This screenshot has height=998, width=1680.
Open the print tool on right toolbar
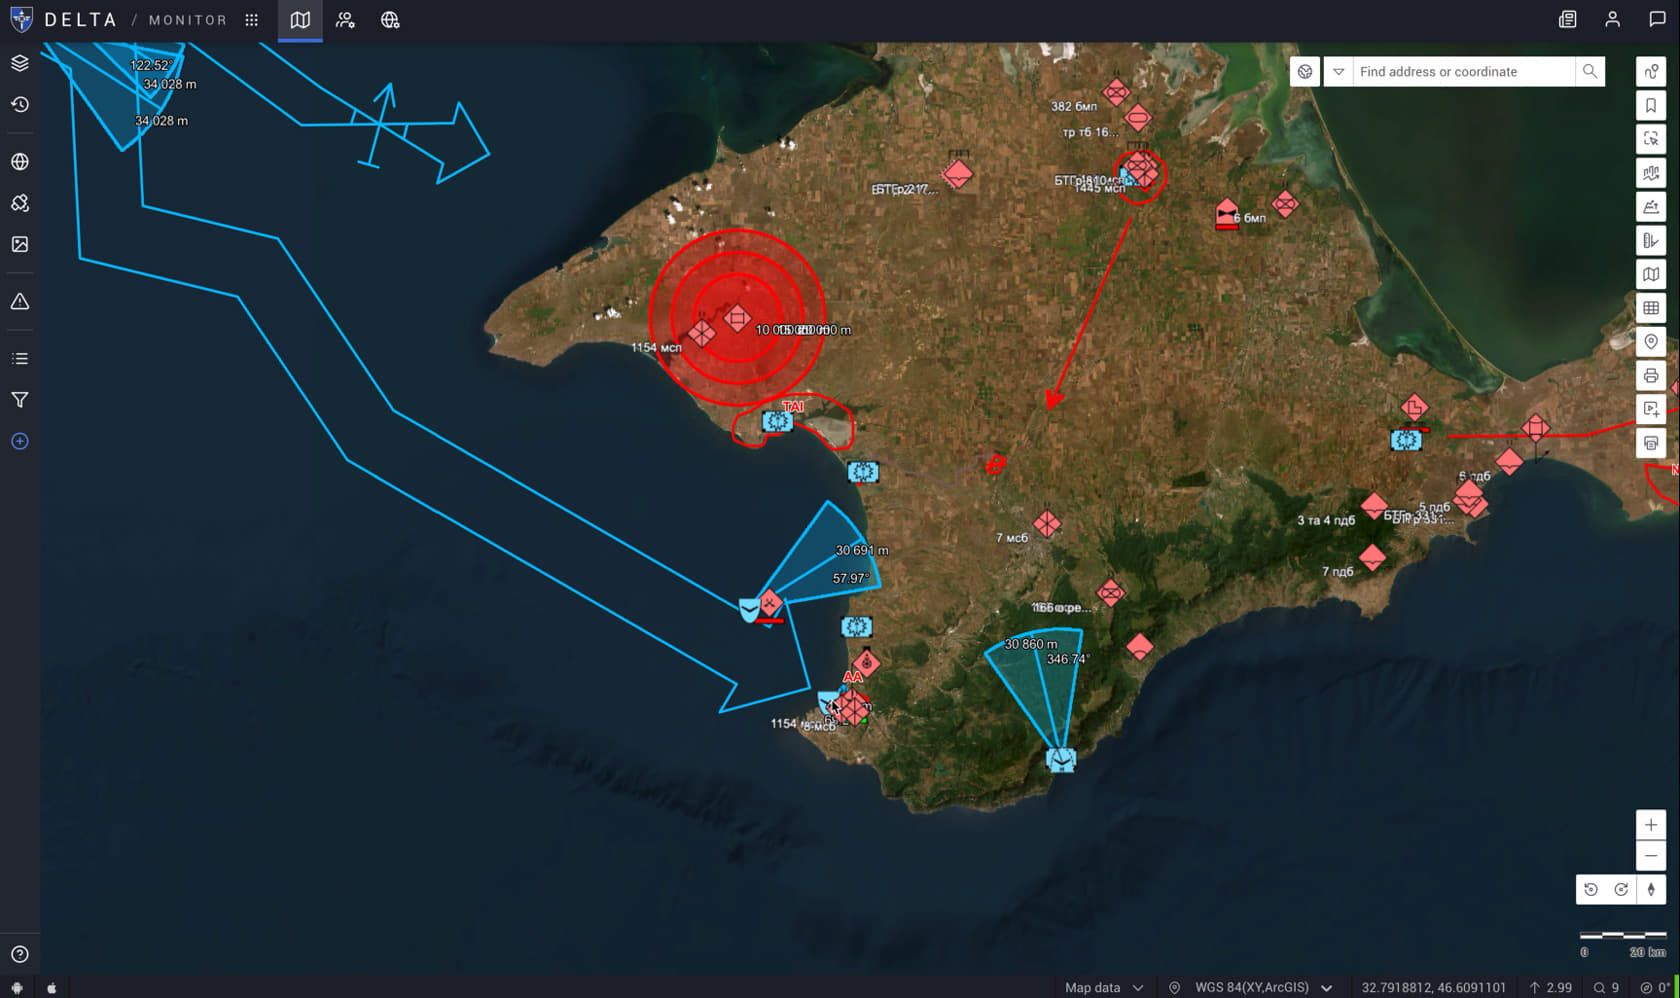[1651, 376]
